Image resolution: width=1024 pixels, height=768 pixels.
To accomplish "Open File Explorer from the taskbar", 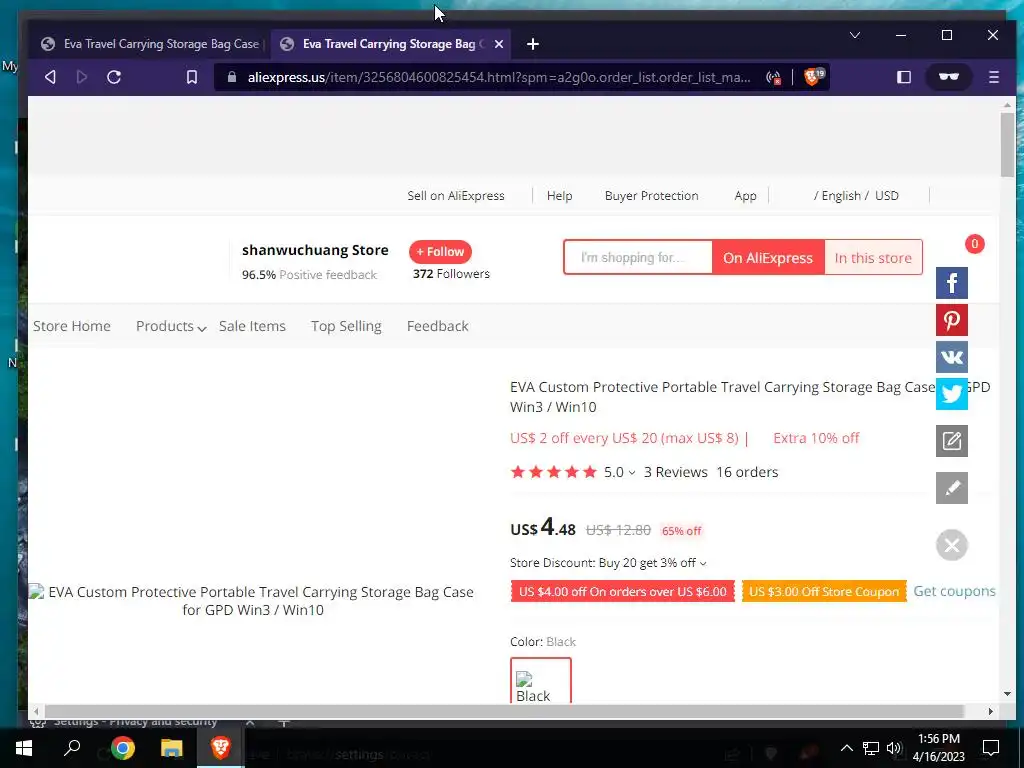I will tap(172, 748).
